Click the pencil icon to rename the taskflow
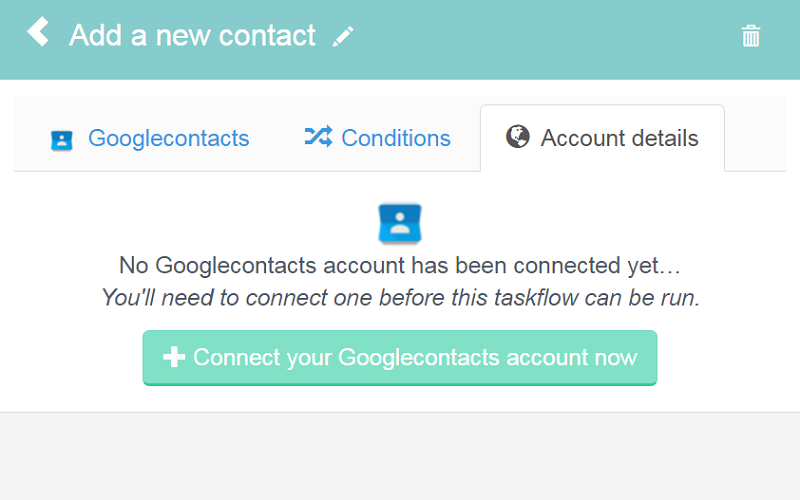 [343, 37]
